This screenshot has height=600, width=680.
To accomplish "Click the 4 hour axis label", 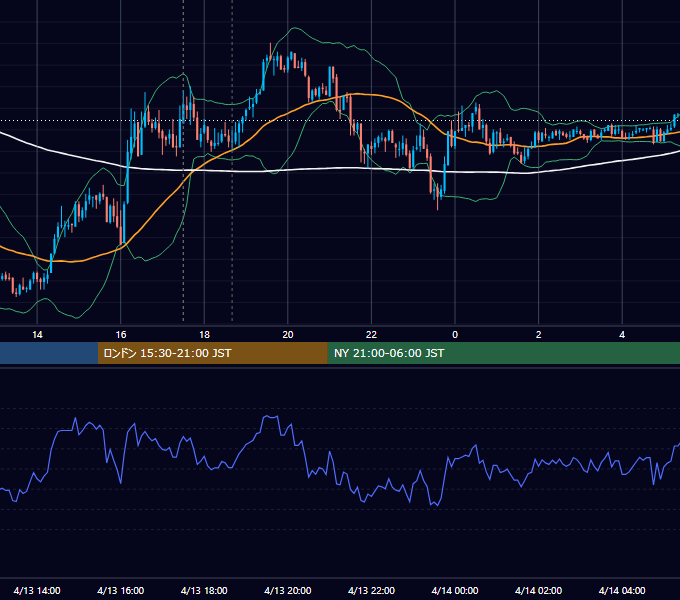I will click(x=622, y=335).
